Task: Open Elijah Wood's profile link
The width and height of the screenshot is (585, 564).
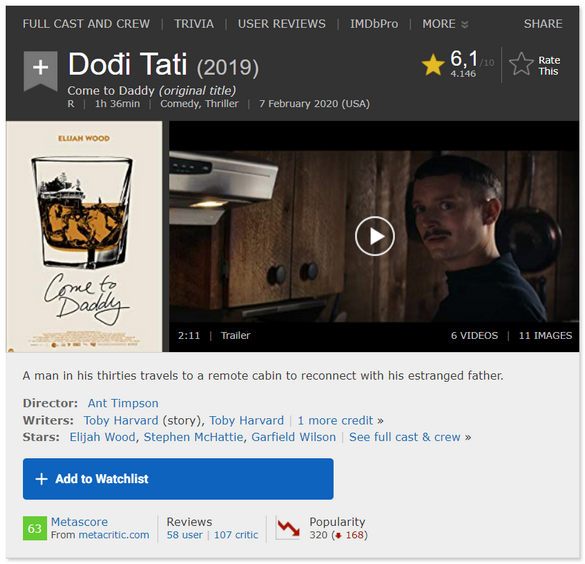Action: click(102, 437)
